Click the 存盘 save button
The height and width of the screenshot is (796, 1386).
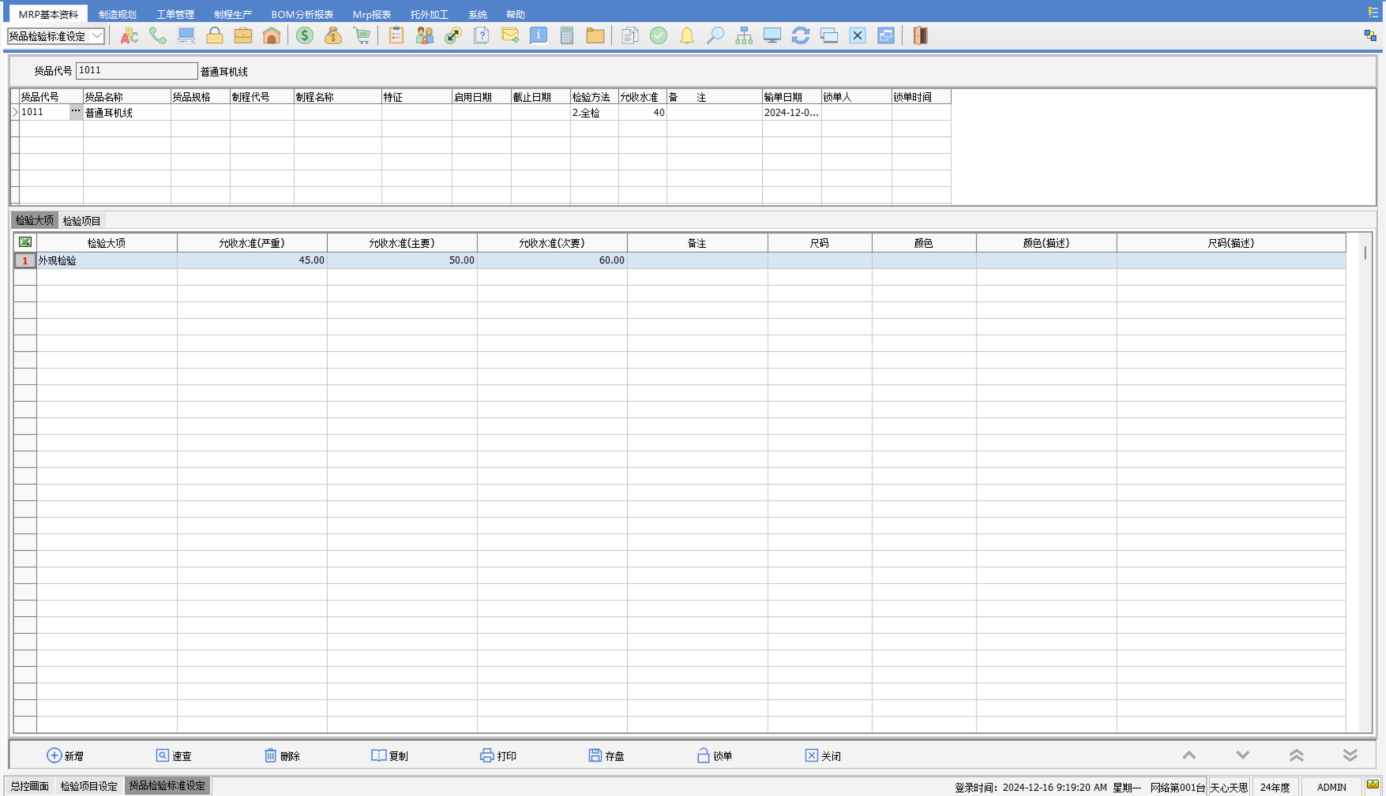click(x=606, y=756)
